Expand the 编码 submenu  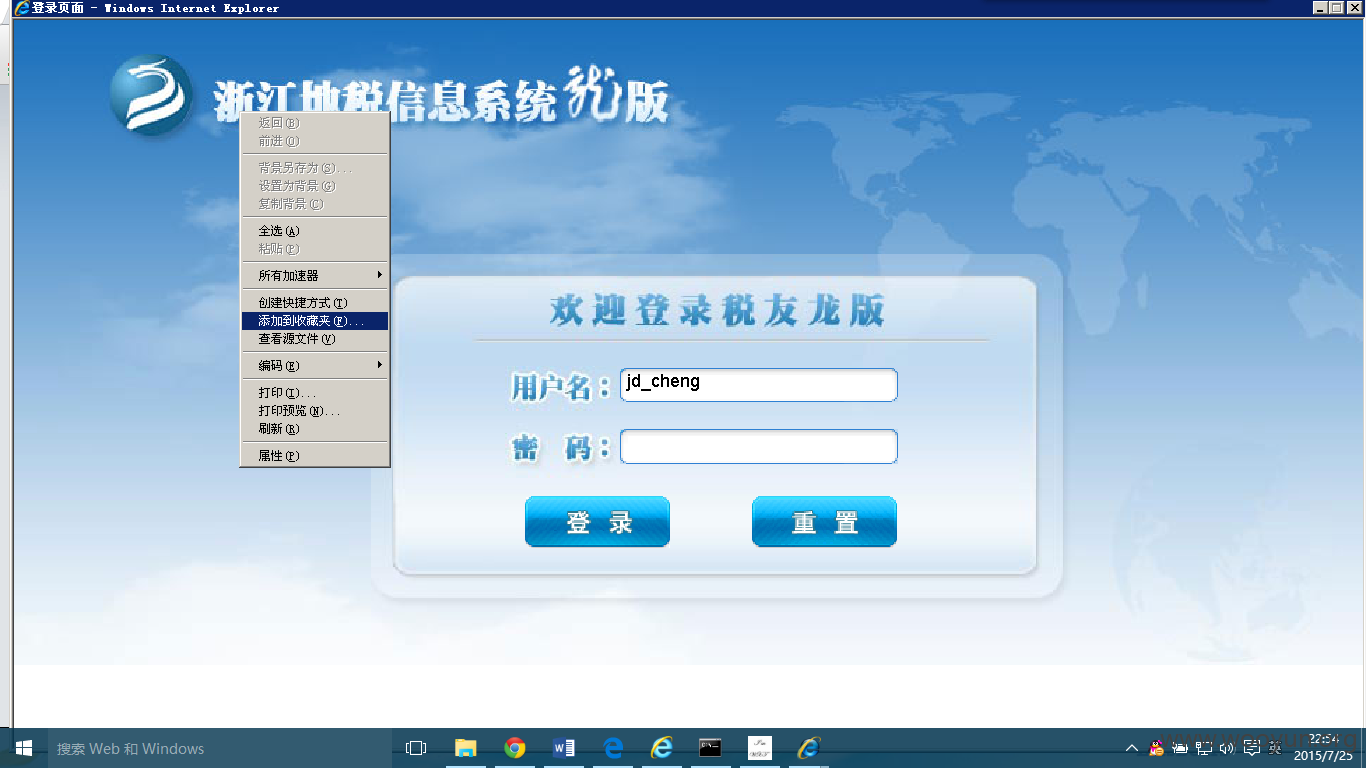point(314,366)
